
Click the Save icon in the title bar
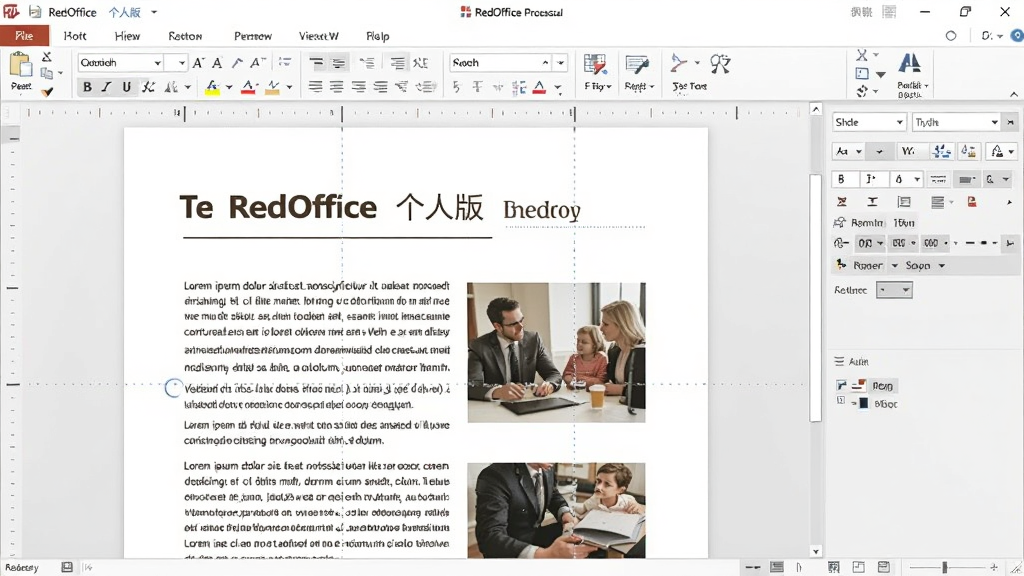(x=35, y=12)
